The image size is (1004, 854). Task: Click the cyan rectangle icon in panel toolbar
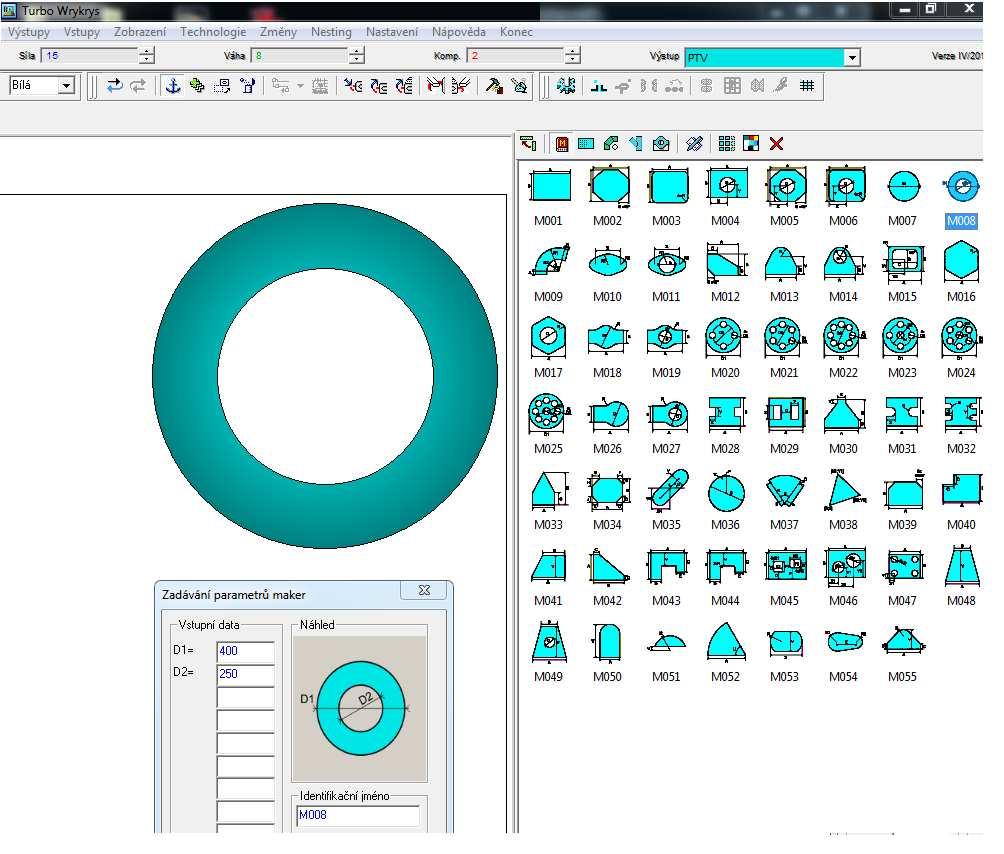(x=586, y=144)
